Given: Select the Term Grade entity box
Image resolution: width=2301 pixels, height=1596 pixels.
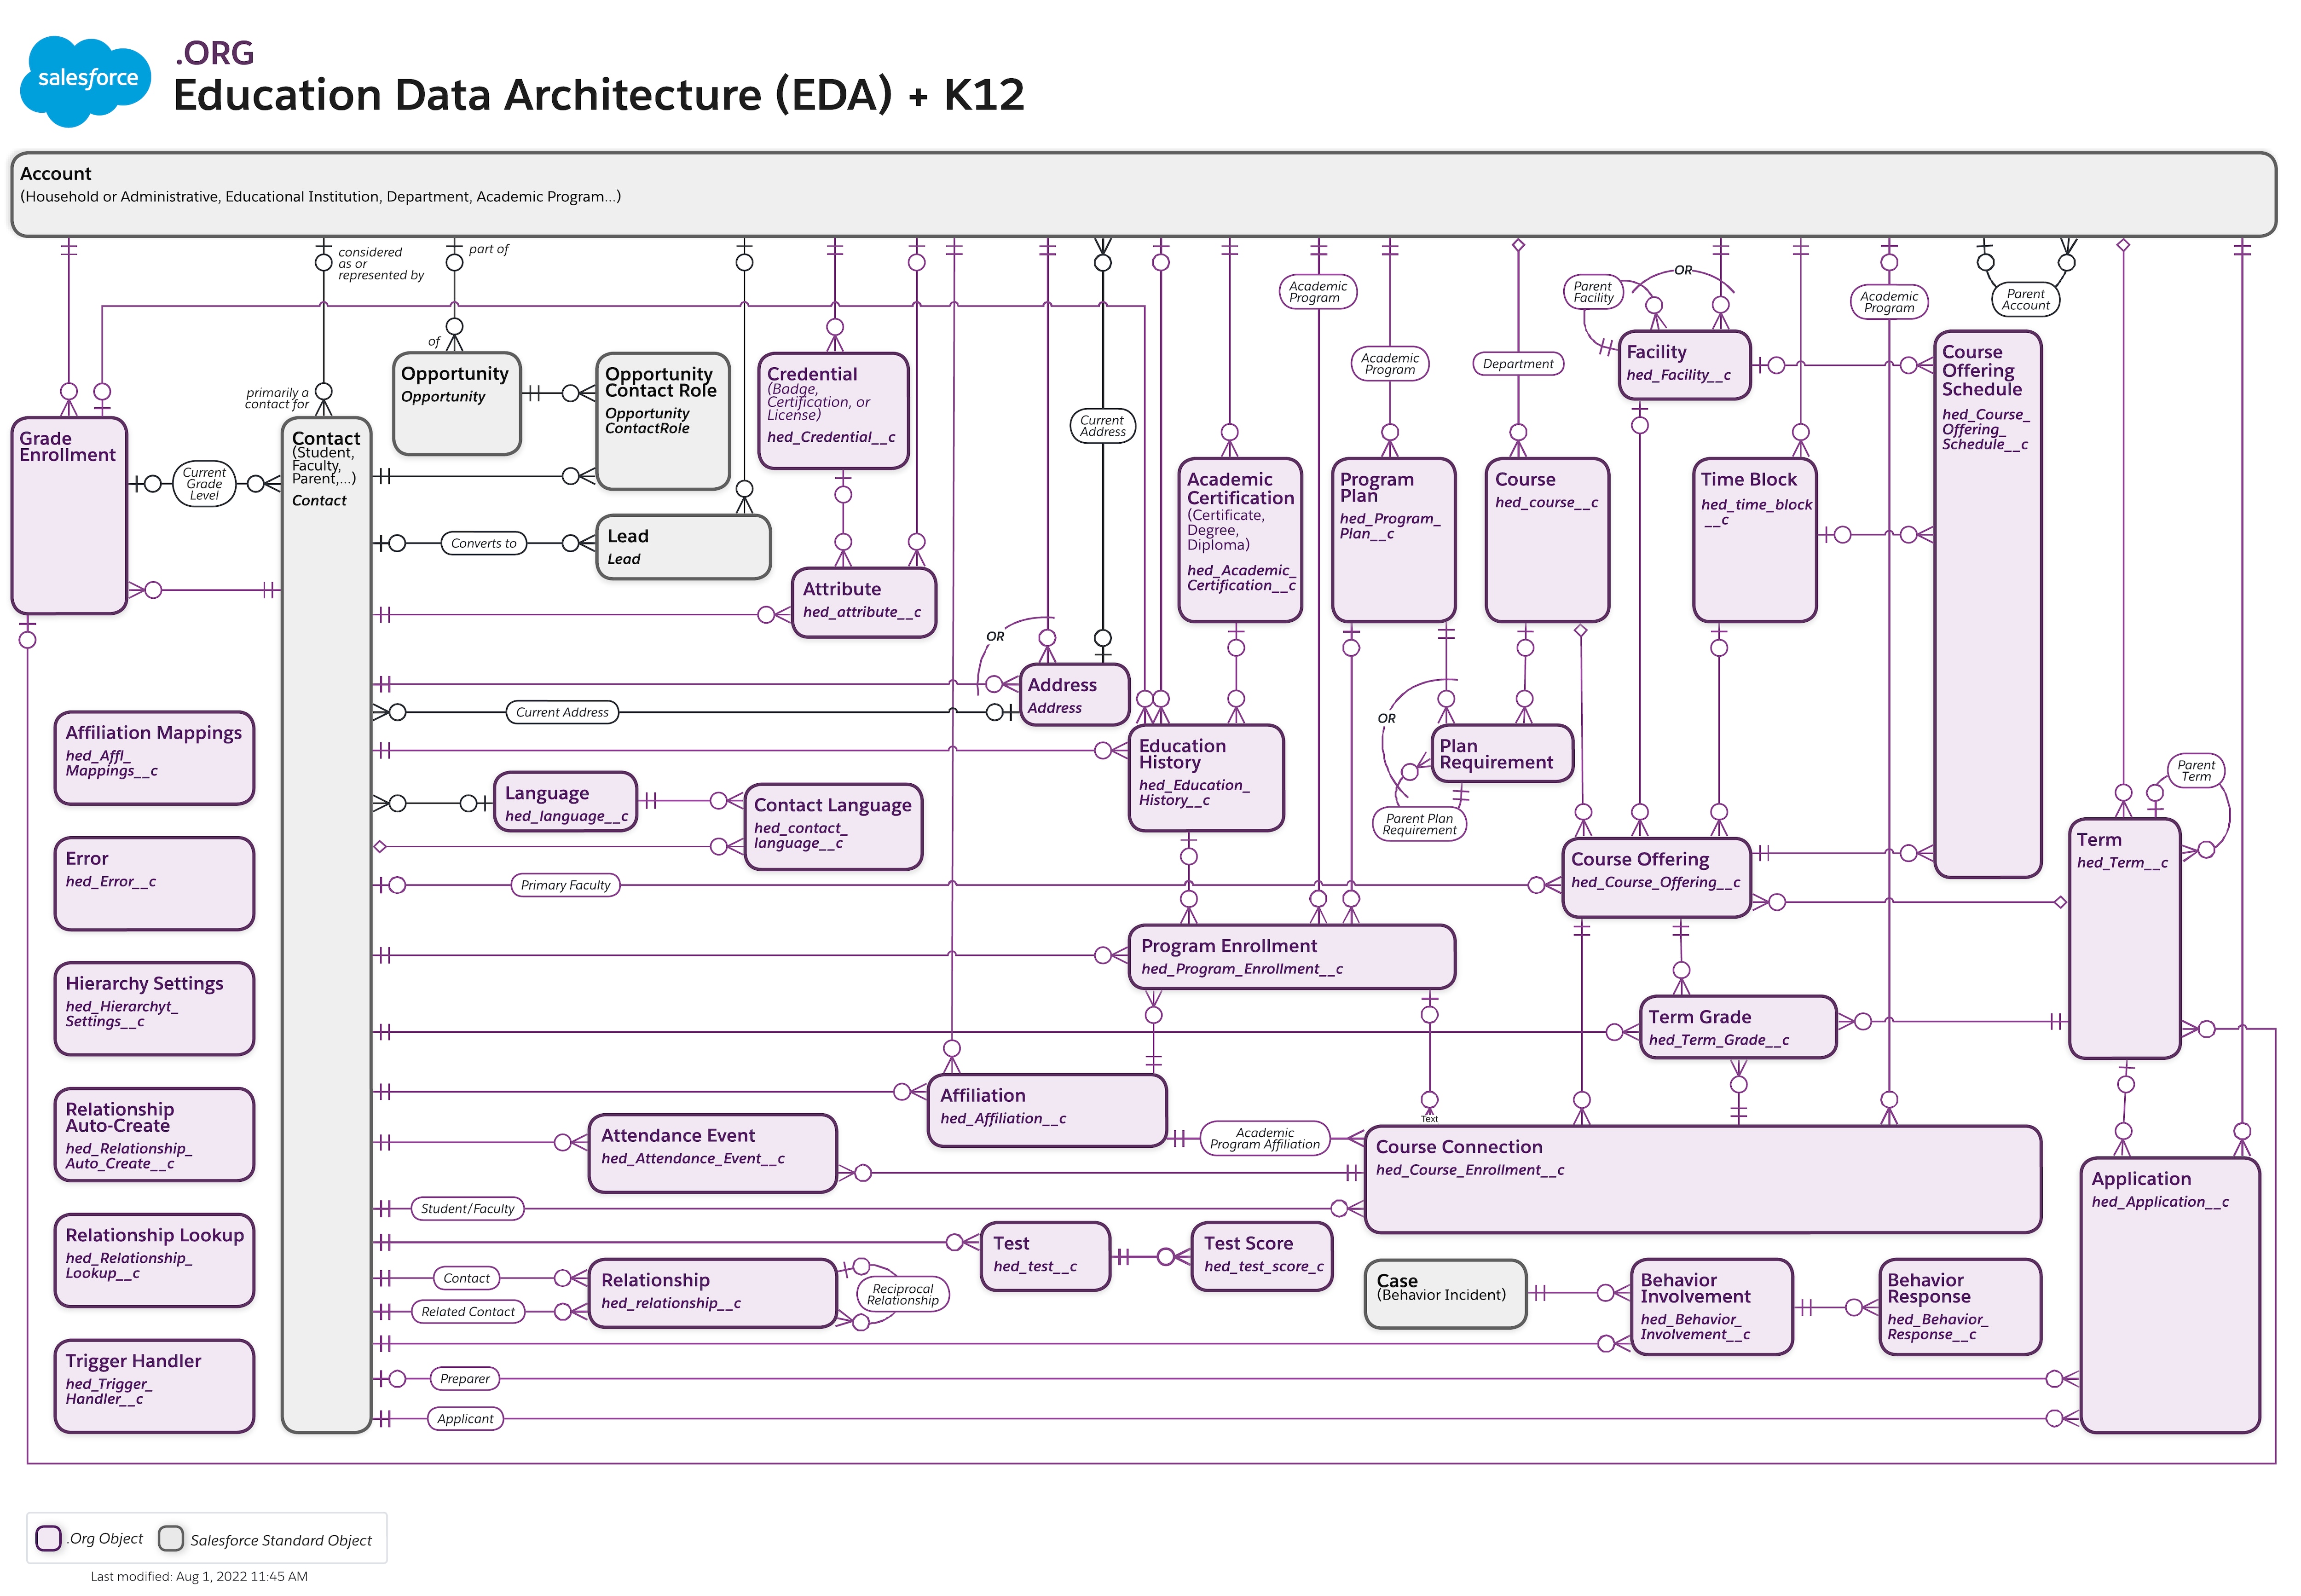Looking at the screenshot, I should click(1738, 1027).
